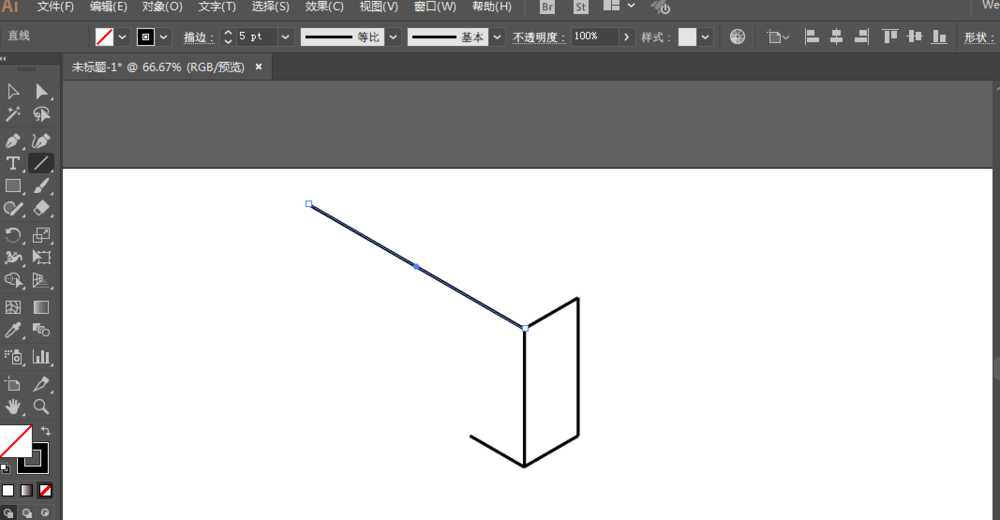Choose the Rotate tool
1000x520 pixels.
click(x=13, y=235)
